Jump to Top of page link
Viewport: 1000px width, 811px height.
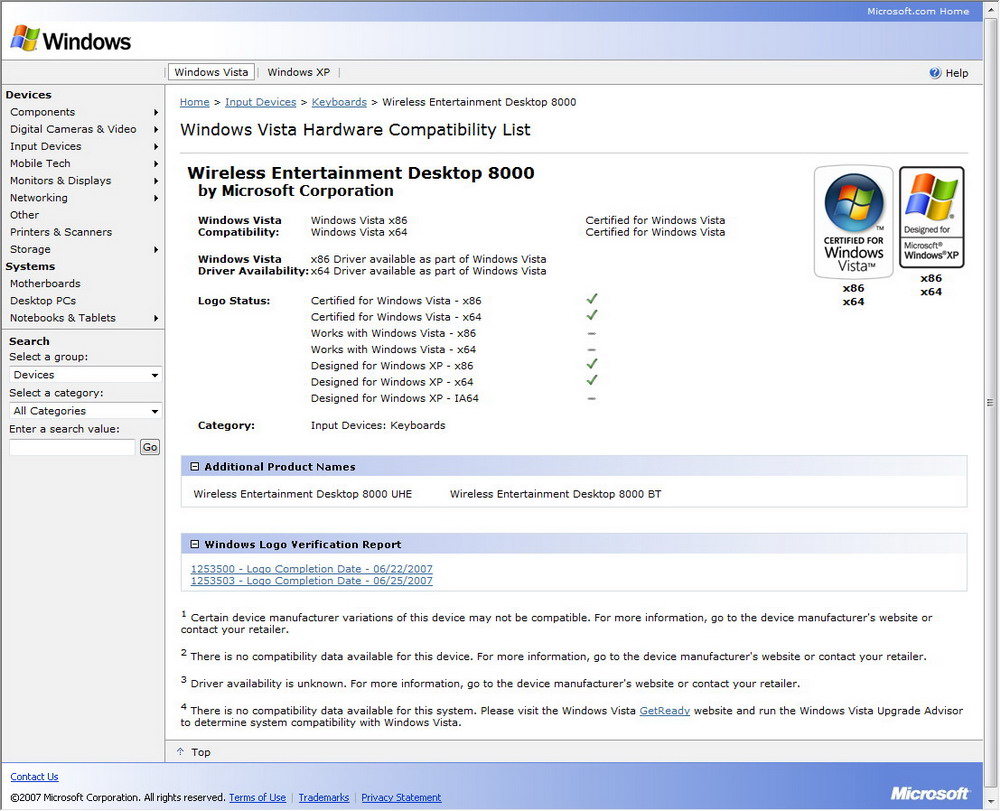(201, 752)
